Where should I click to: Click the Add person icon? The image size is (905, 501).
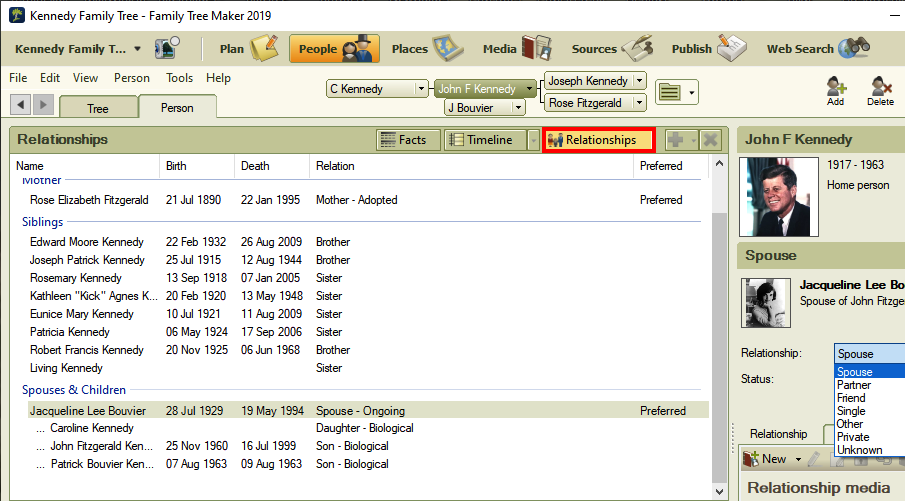(836, 91)
